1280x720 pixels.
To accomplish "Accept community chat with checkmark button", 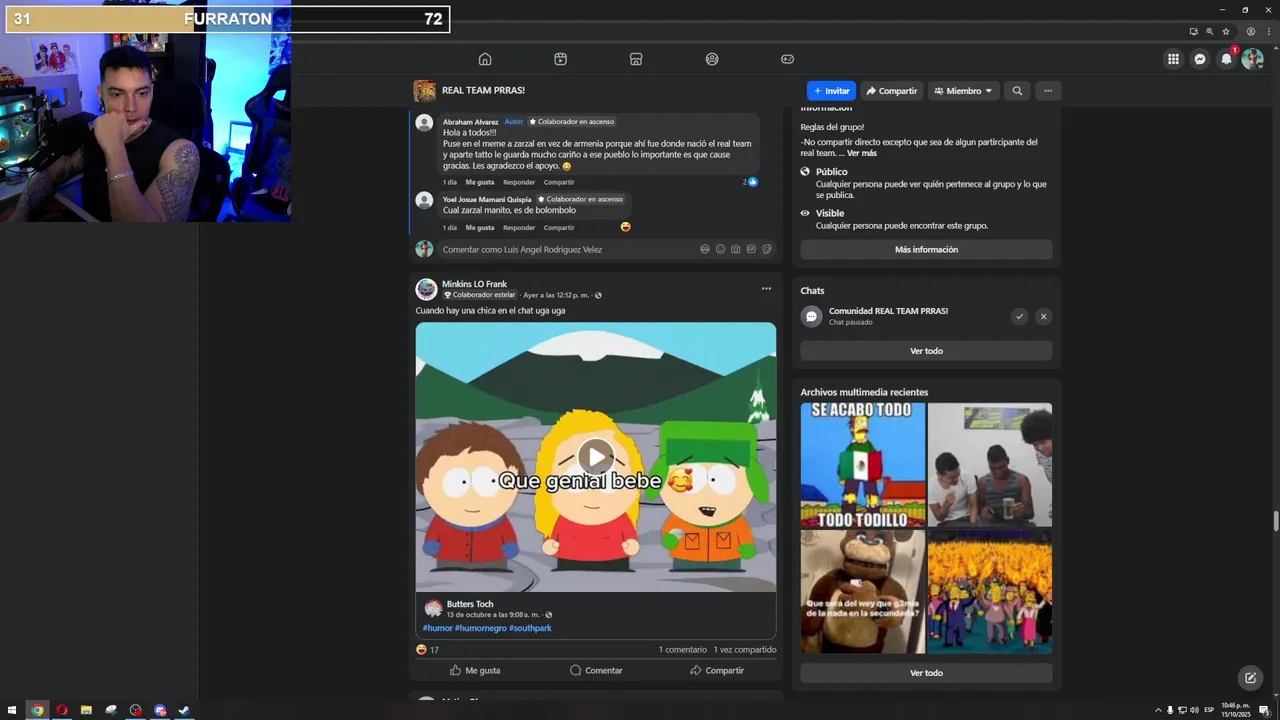I will [x=1019, y=316].
